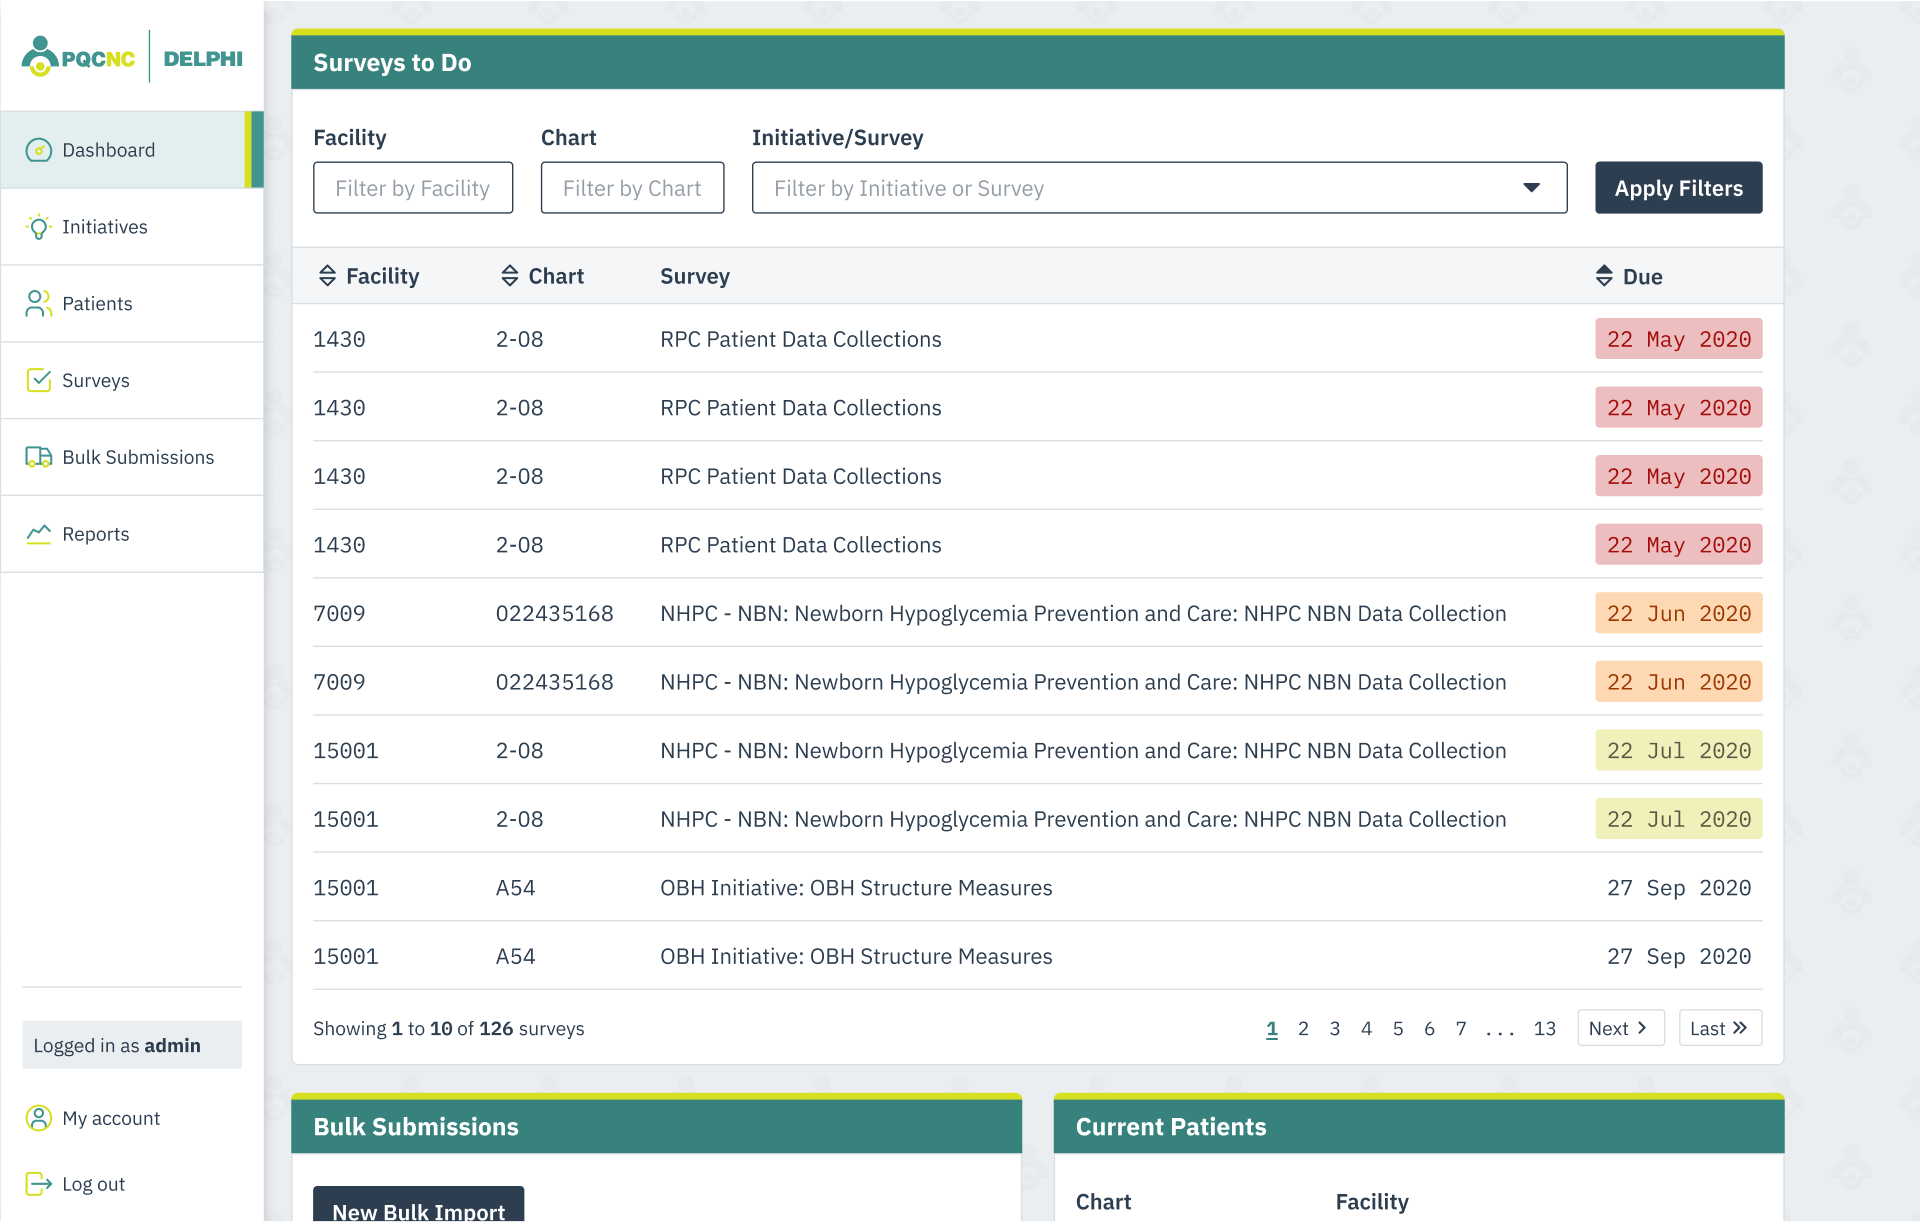The image size is (1920, 1222).
Task: Go to the Surveys section
Action: [132, 380]
